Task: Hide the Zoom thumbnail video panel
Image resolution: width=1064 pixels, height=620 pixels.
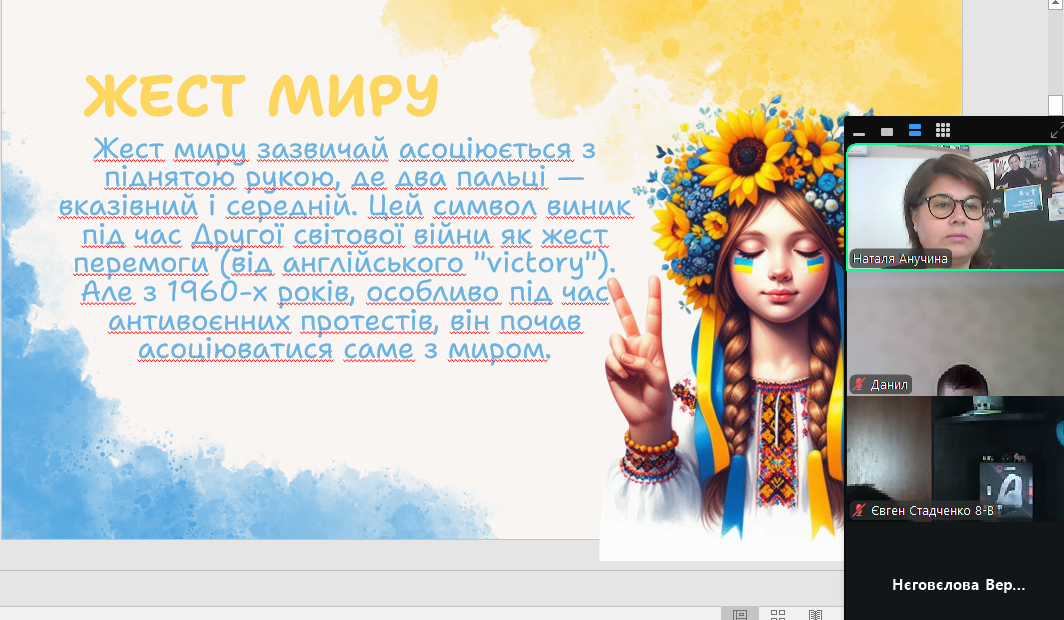Action: click(859, 132)
